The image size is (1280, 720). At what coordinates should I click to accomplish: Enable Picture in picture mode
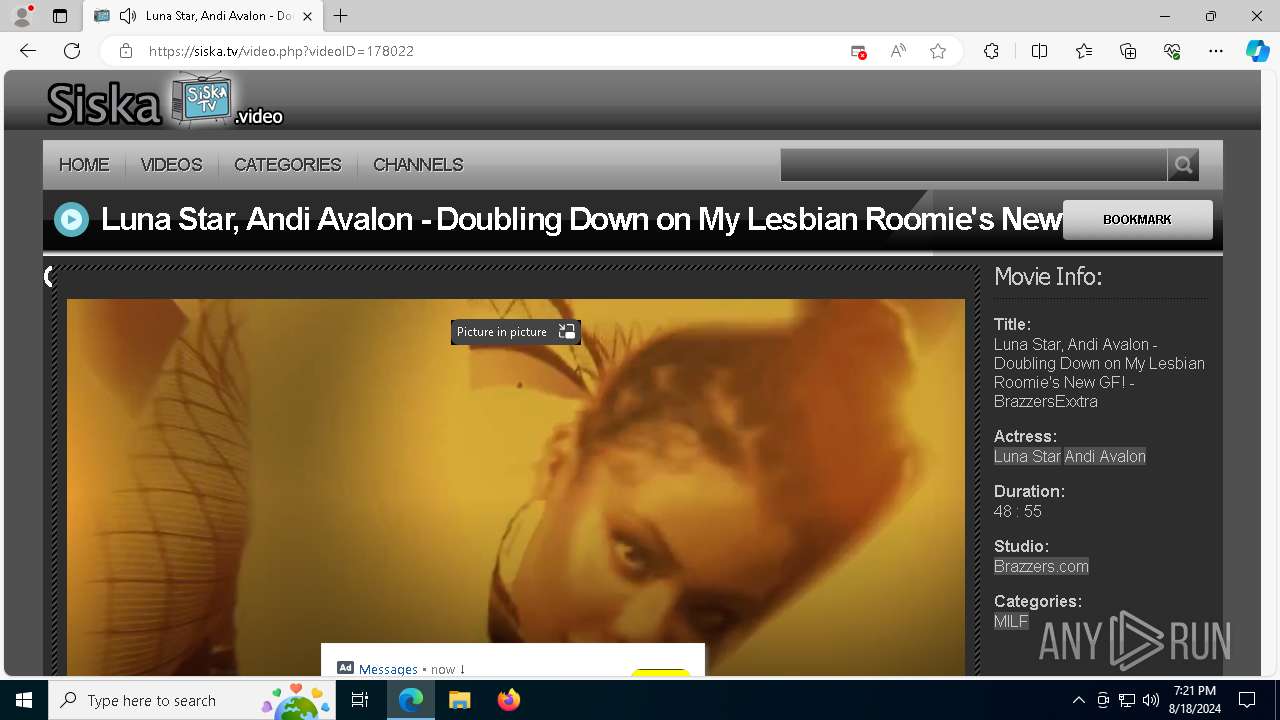point(515,332)
